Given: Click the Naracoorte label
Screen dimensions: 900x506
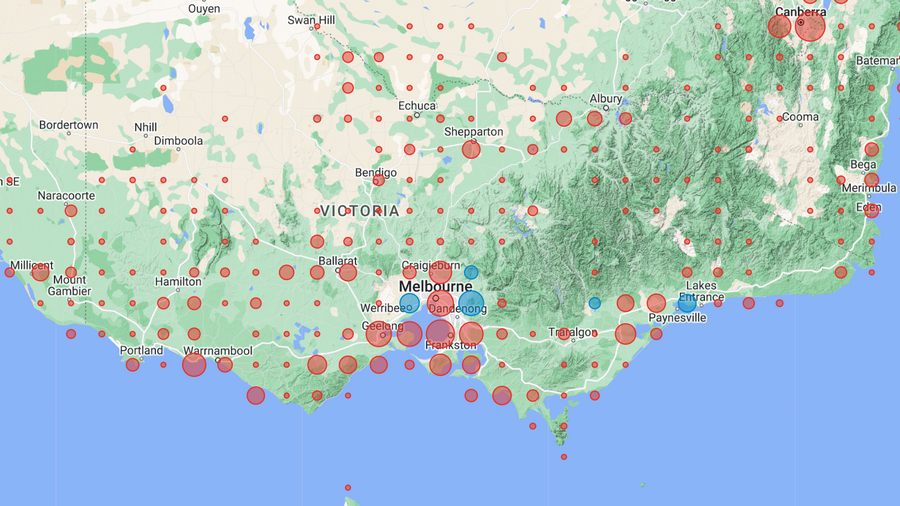Looking at the screenshot, I should click(66, 196).
